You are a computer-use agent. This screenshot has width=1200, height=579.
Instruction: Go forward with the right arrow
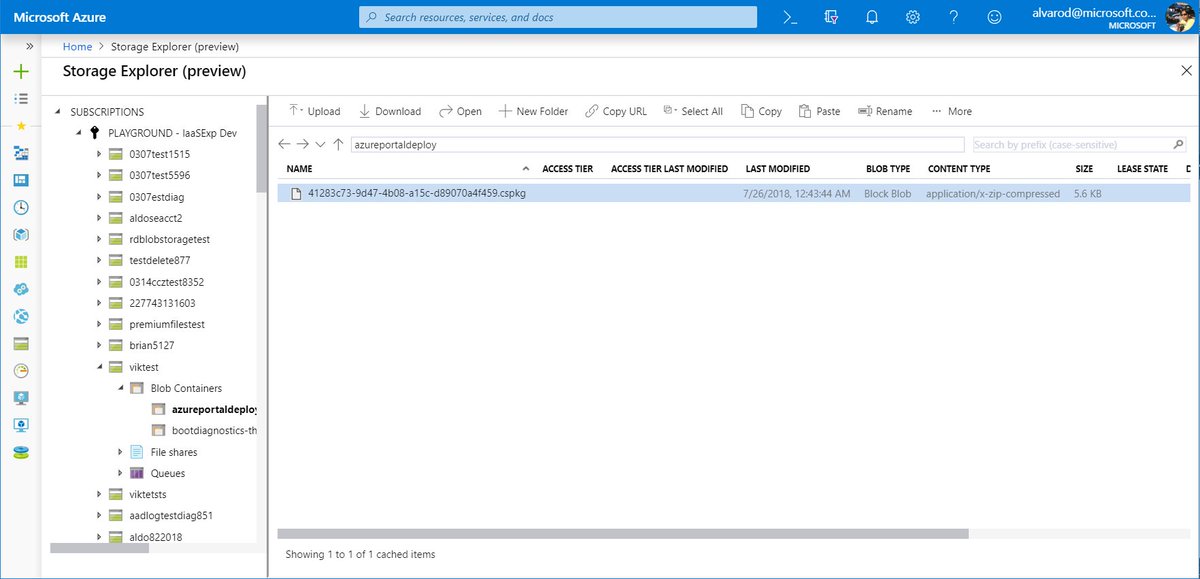pos(303,144)
